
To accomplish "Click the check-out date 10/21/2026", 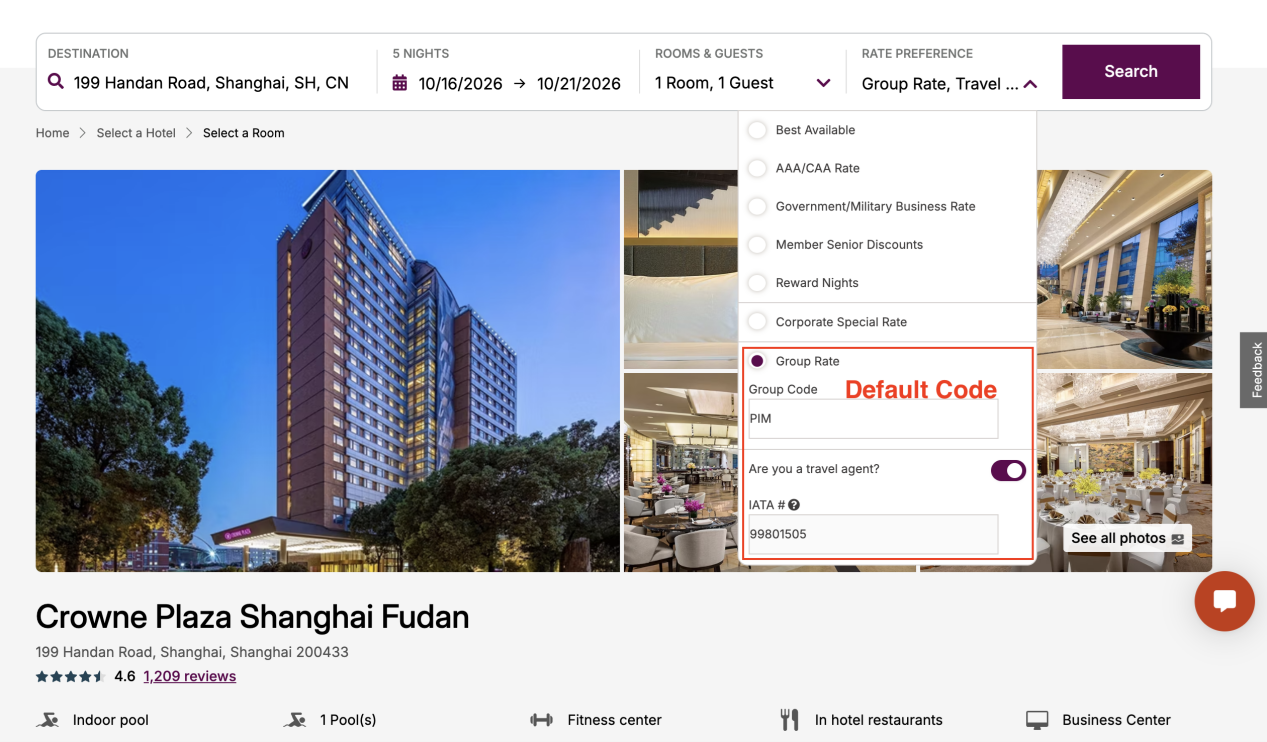I will point(579,84).
